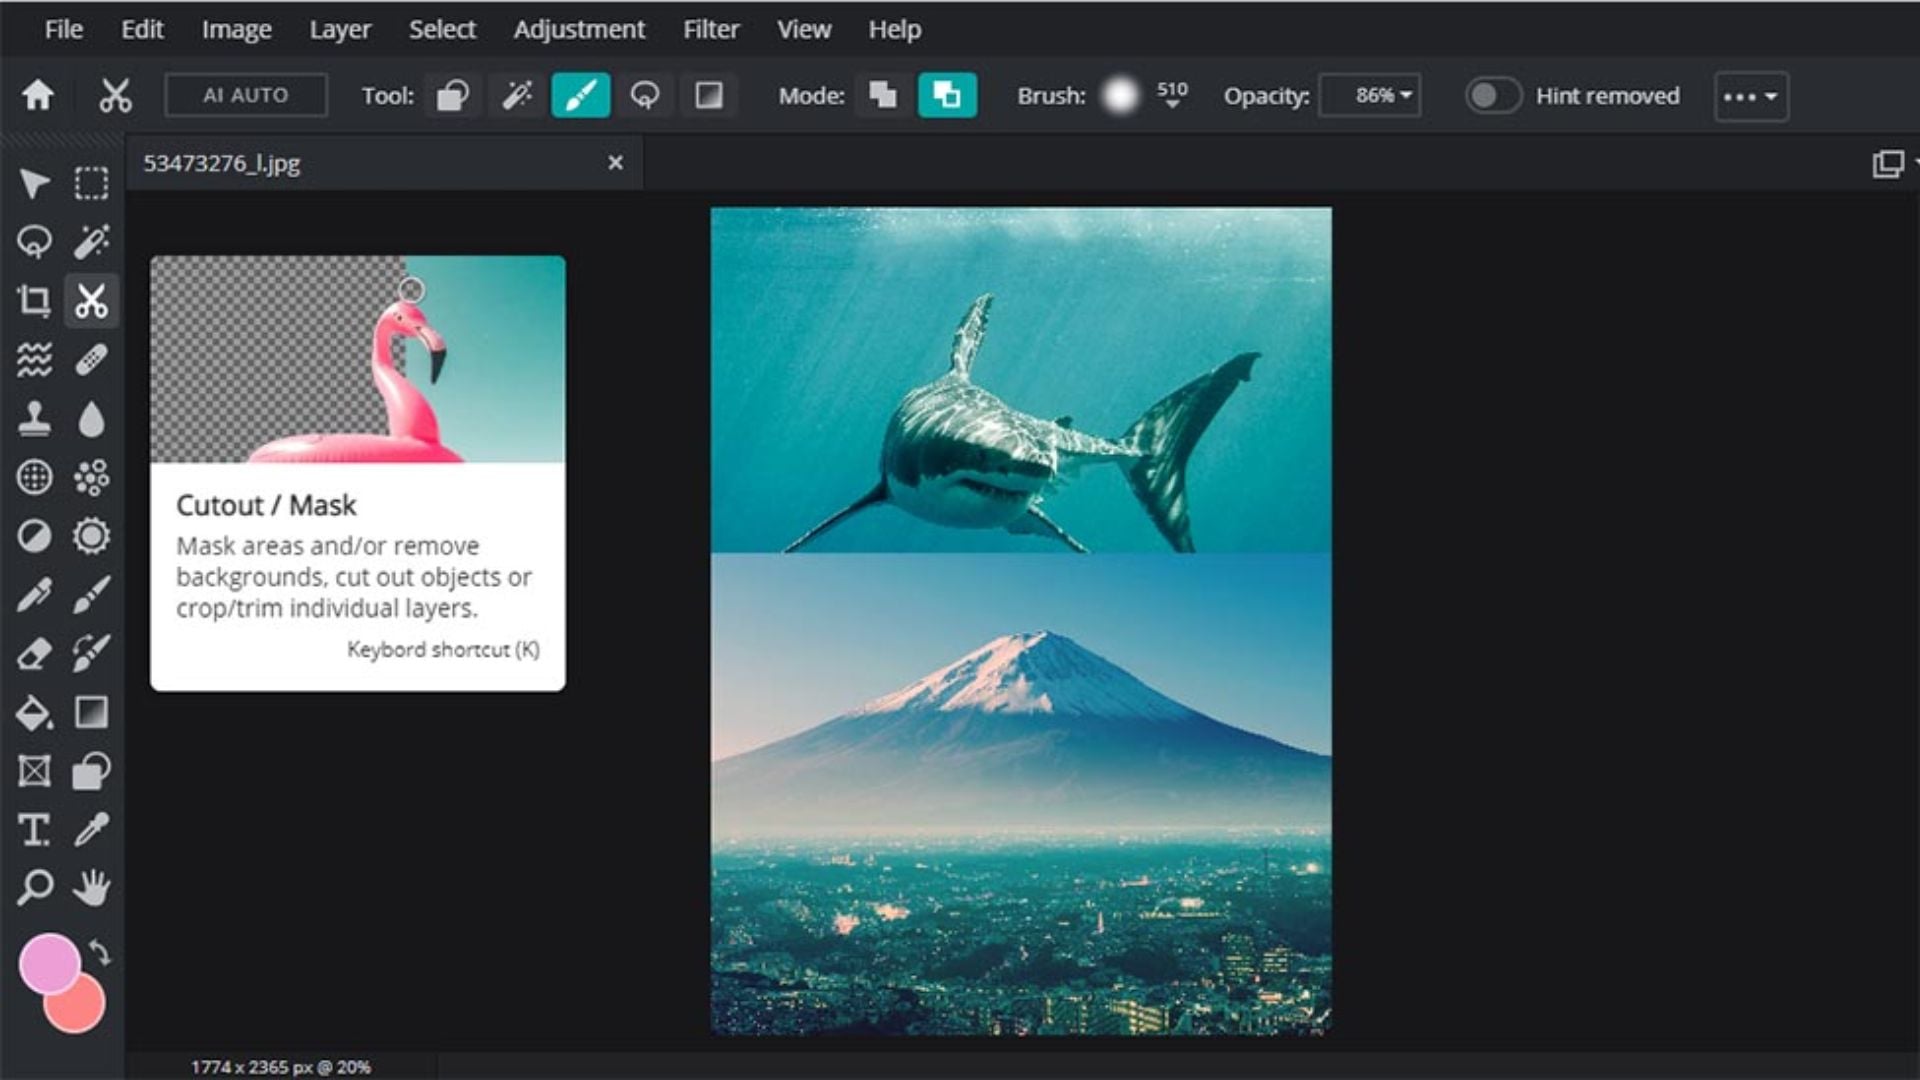Select the Clone Stamp tool

click(34, 418)
